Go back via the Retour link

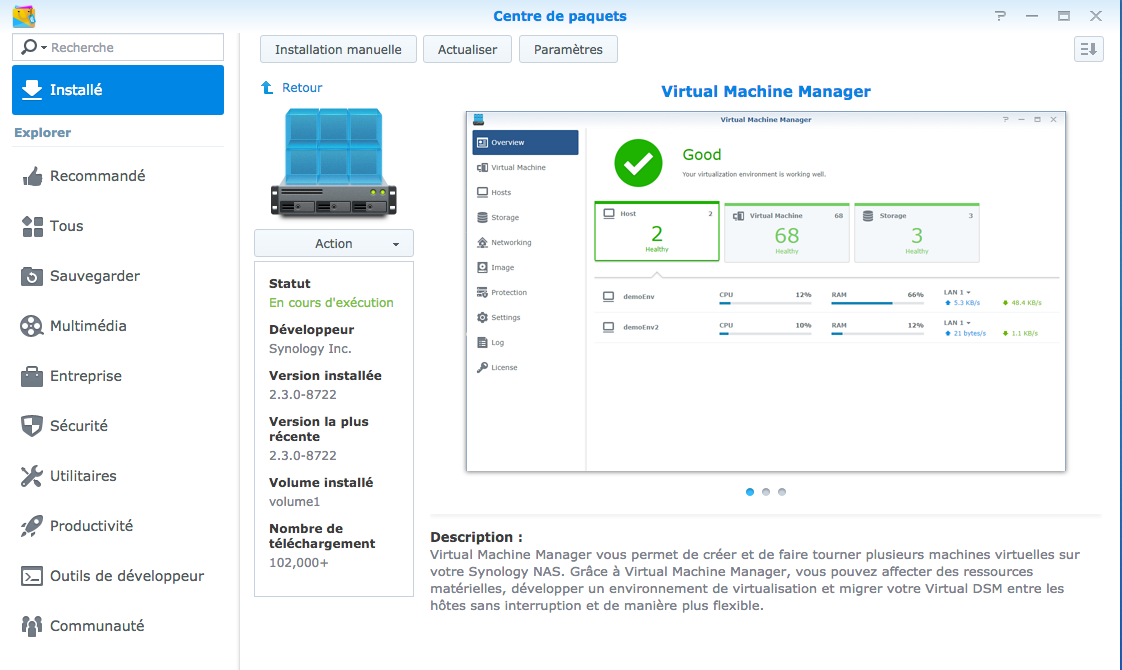click(302, 87)
